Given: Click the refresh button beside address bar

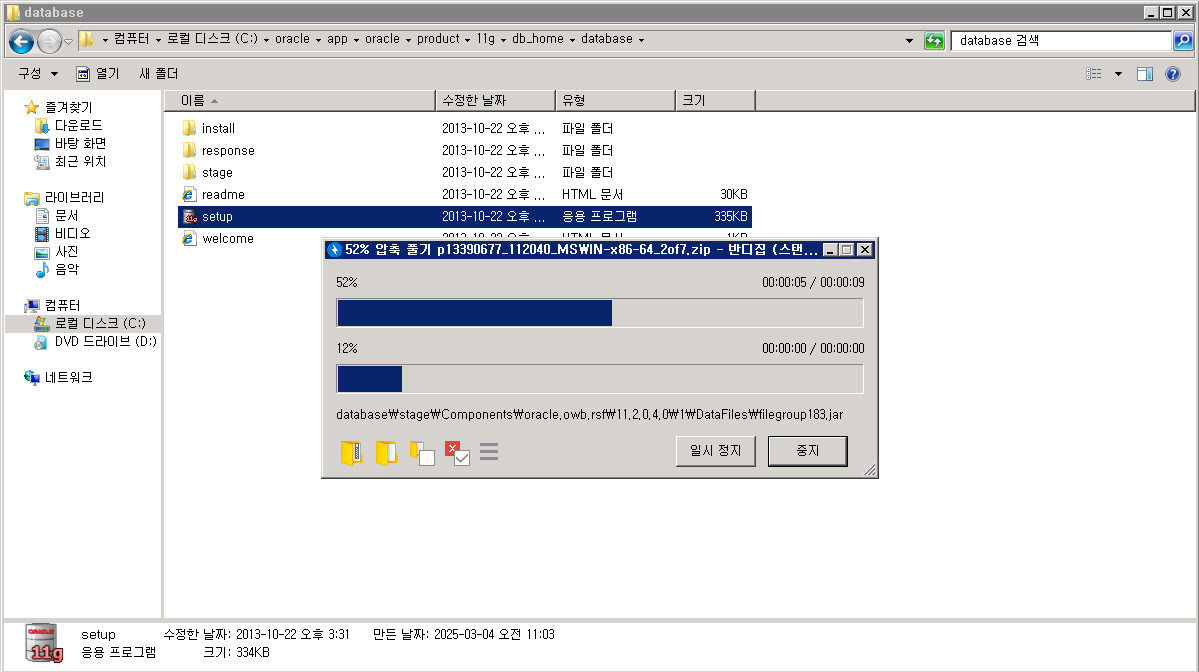Looking at the screenshot, I should click(x=934, y=41).
